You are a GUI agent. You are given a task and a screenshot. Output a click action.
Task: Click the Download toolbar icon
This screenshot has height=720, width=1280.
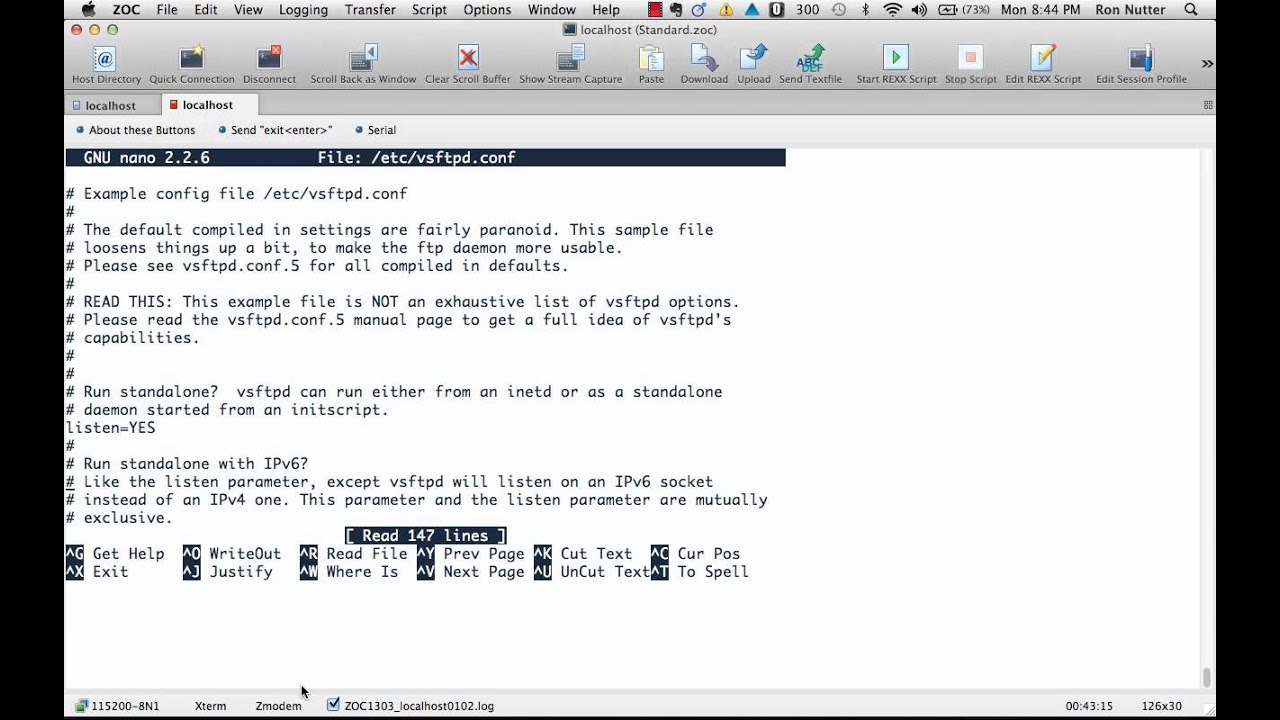704,64
